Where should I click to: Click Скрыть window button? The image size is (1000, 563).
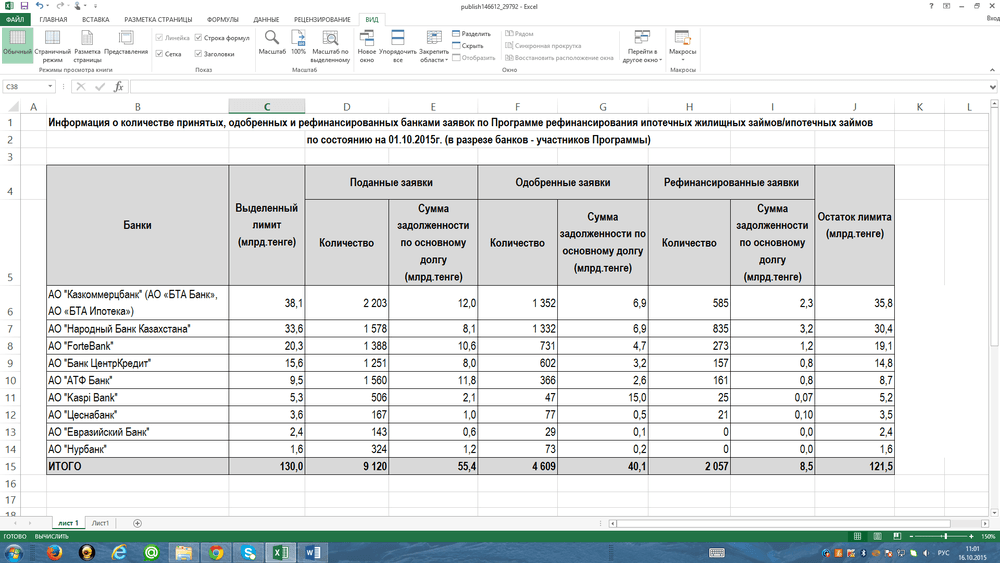click(x=467, y=46)
